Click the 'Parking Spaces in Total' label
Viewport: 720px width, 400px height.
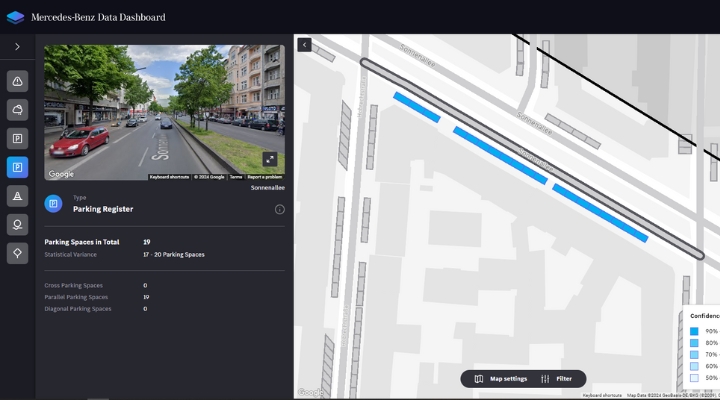tap(82, 242)
